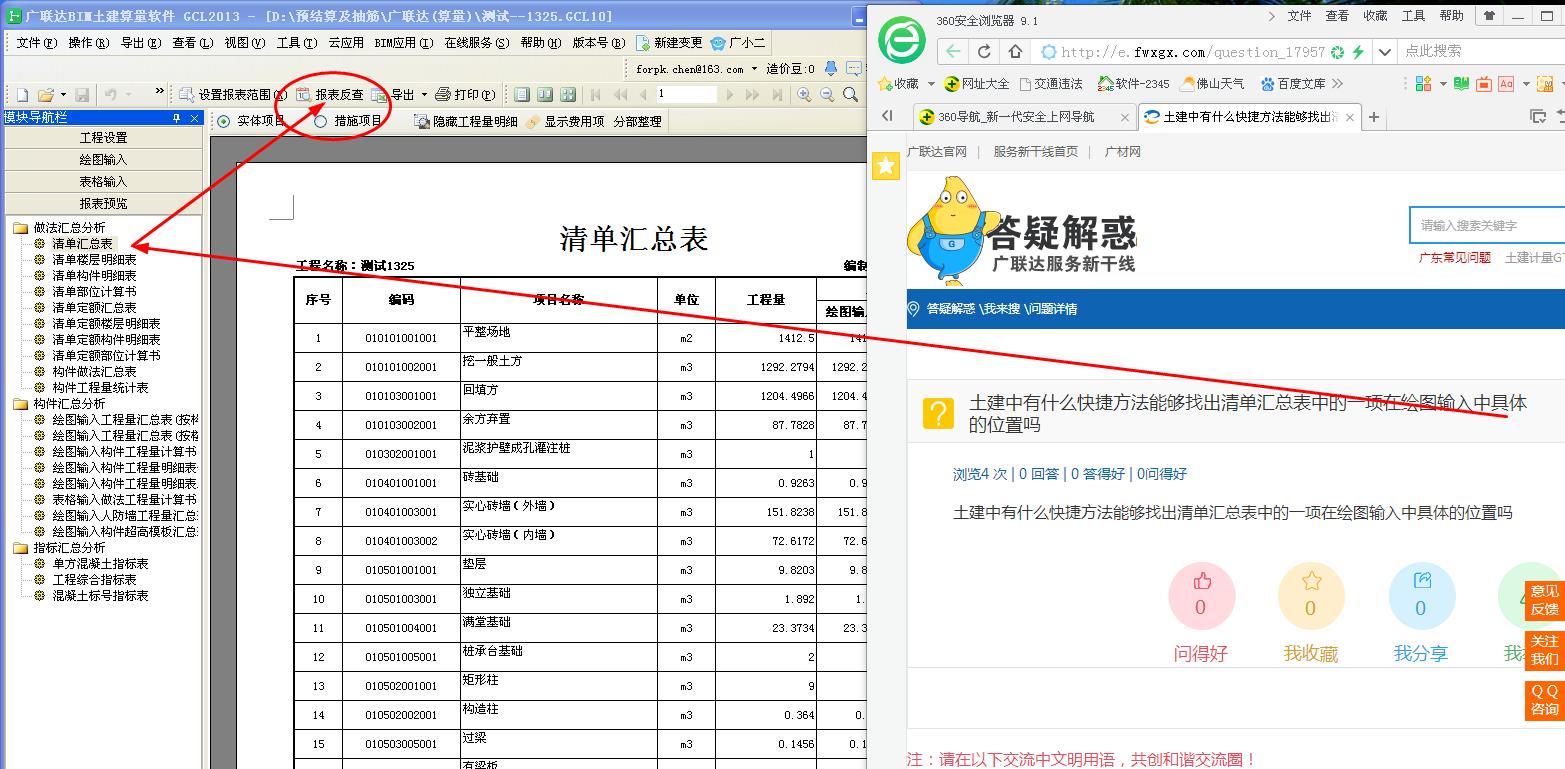This screenshot has width=1565, height=769.
Task: Click the green lightning icon in address bar
Action: (x=1358, y=52)
